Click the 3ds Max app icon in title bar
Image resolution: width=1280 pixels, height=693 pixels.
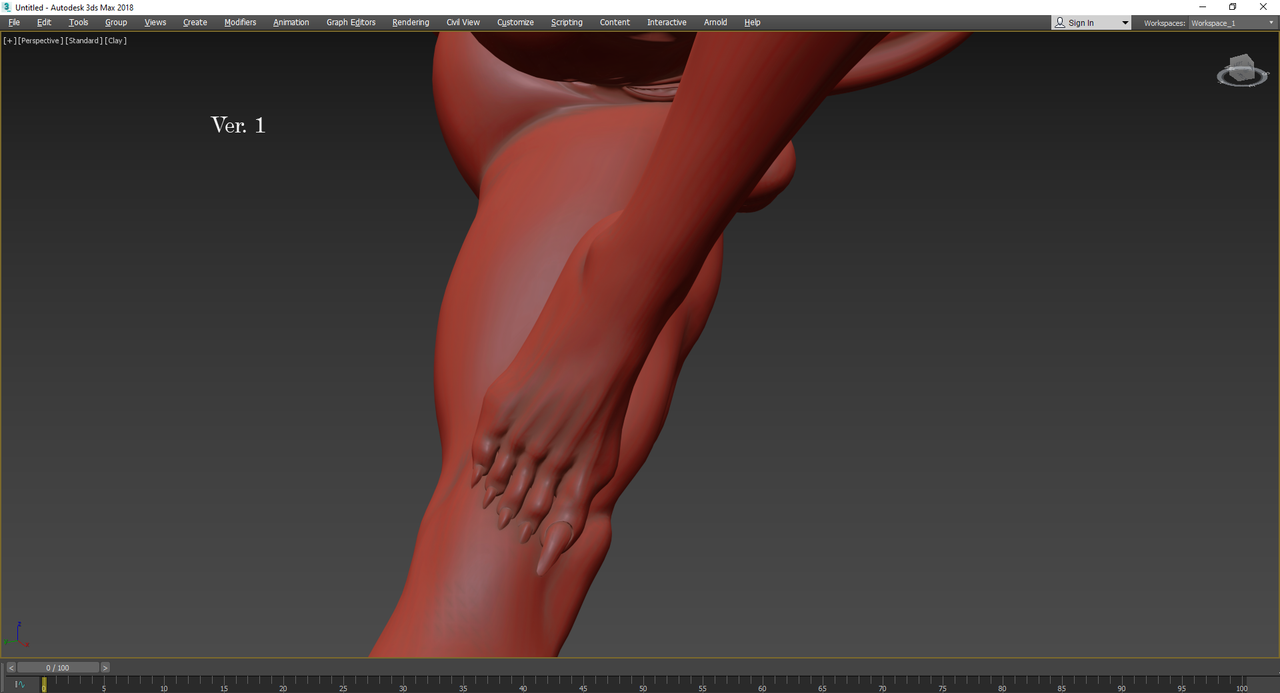pyautogui.click(x=7, y=7)
